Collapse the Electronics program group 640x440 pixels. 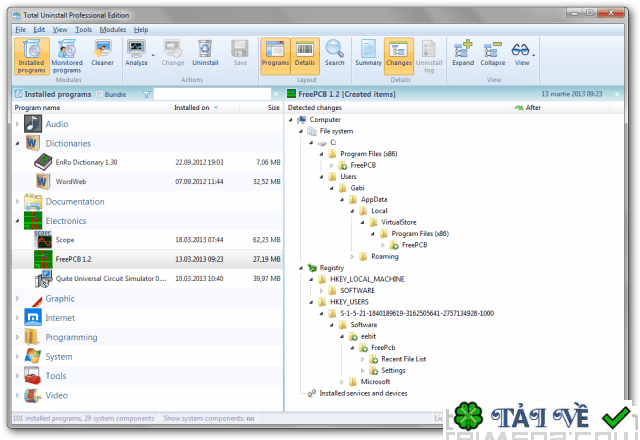pyautogui.click(x=17, y=221)
